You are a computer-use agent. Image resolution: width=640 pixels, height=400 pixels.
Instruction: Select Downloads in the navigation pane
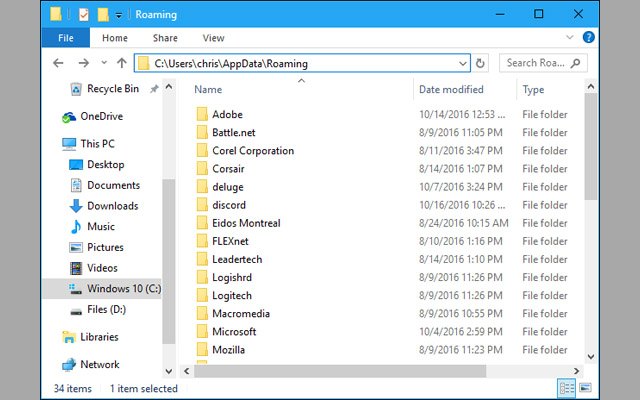coord(112,206)
